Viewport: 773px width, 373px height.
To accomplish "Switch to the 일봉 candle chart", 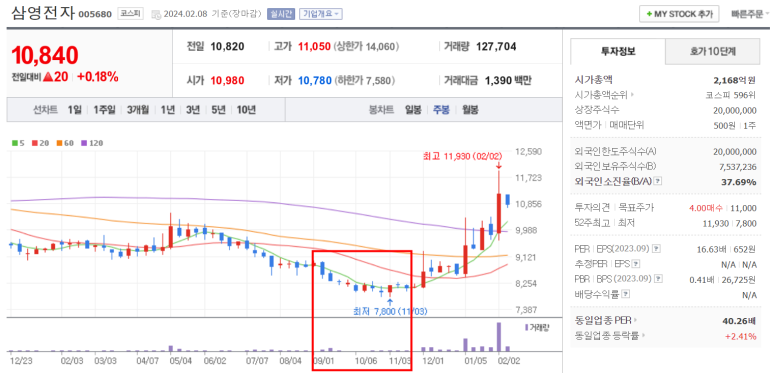I will [413, 109].
